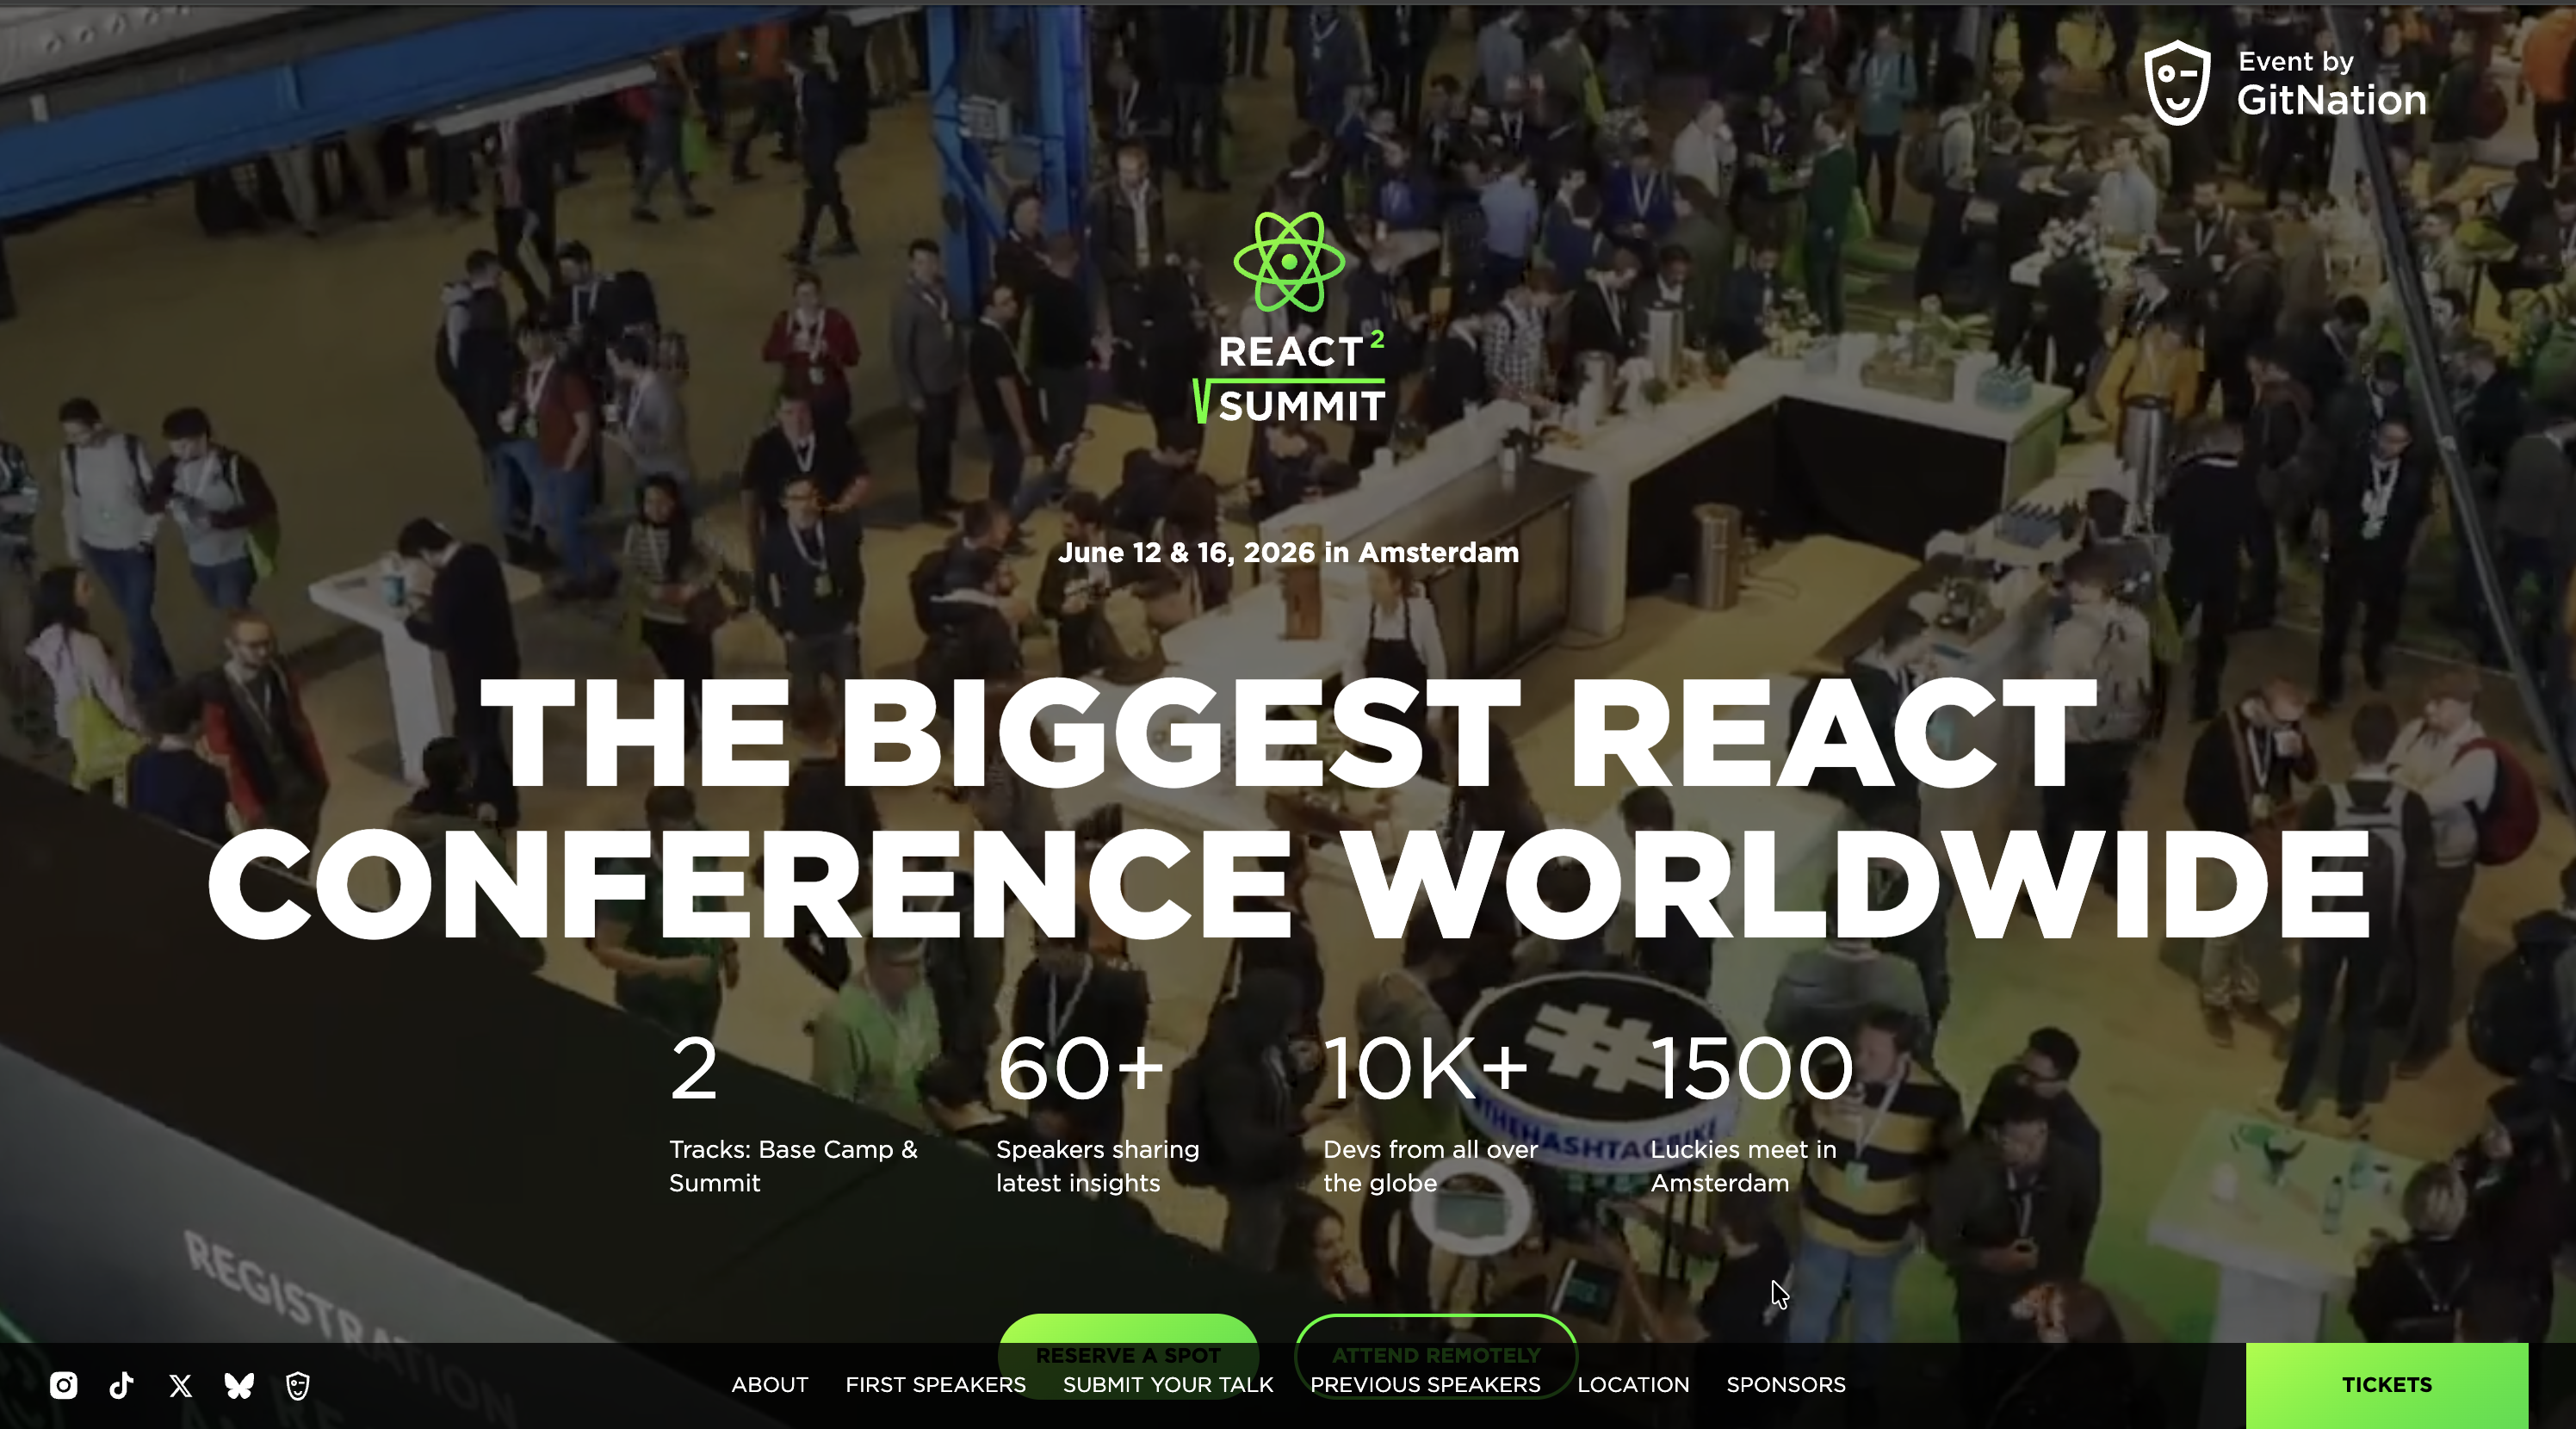Go to the About section
2576x1429 pixels.
pos(769,1385)
